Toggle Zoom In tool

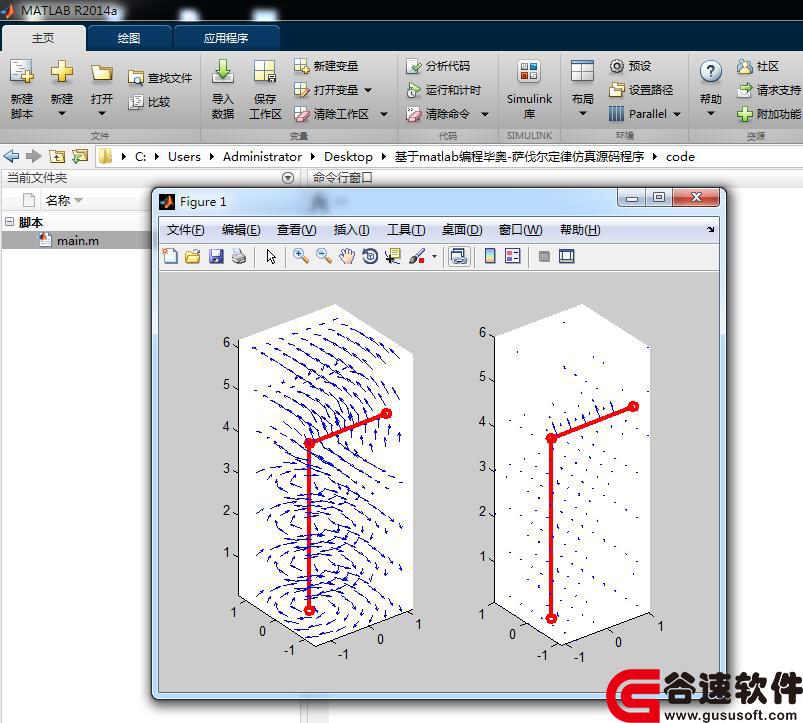click(301, 256)
